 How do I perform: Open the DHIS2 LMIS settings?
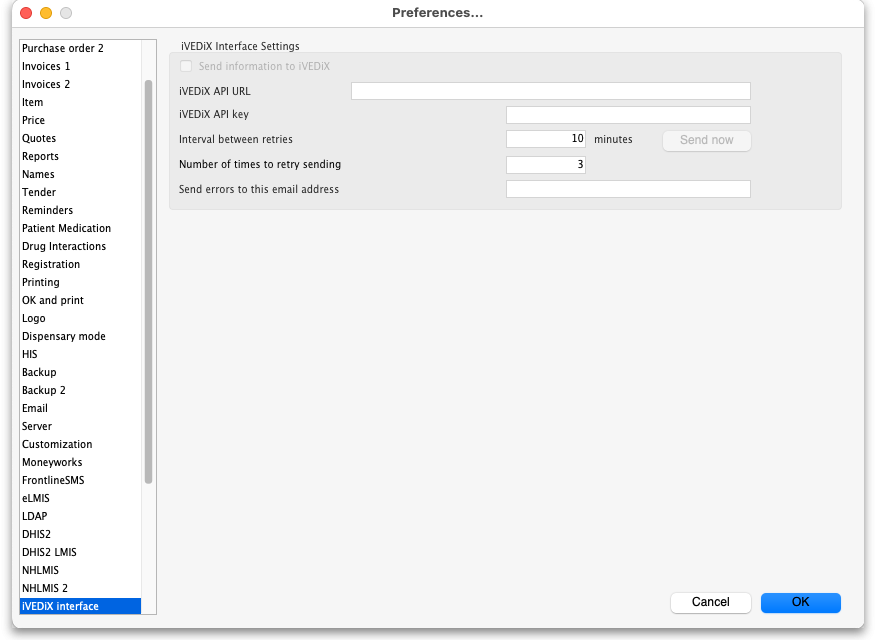pos(49,552)
